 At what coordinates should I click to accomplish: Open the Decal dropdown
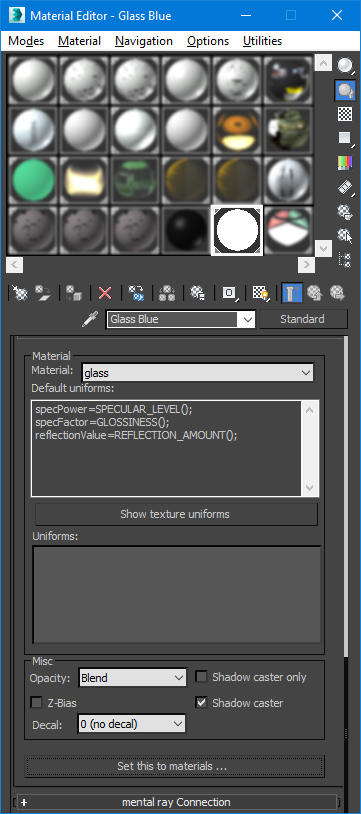(x=131, y=724)
